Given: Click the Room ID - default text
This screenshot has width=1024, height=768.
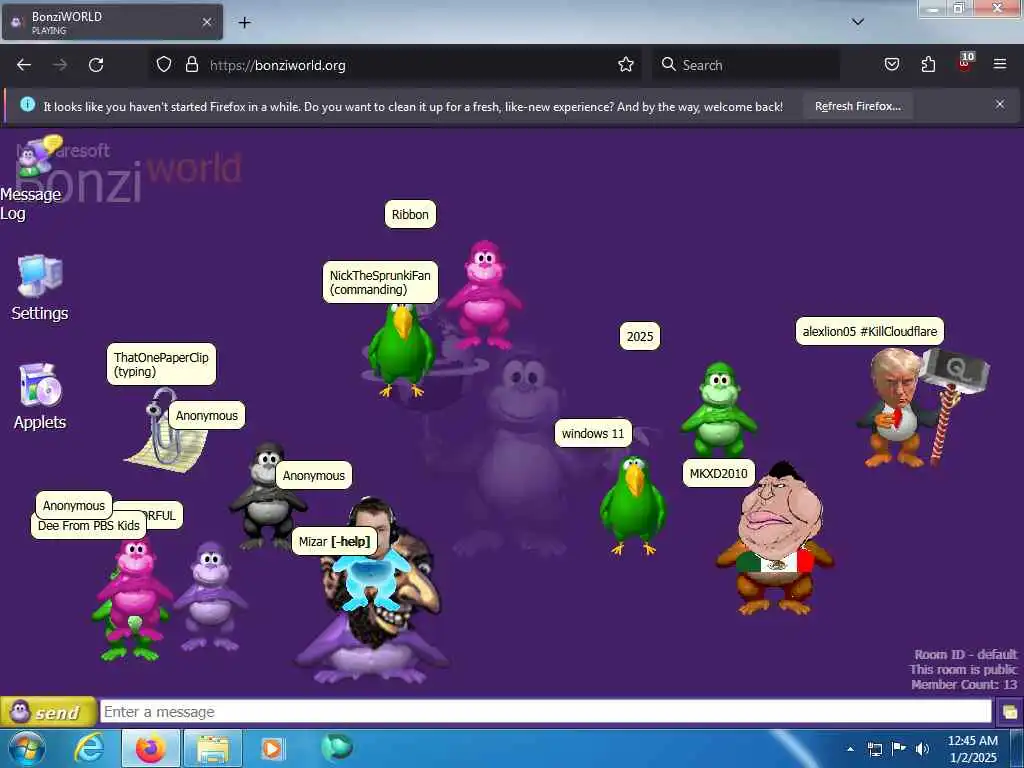Looking at the screenshot, I should pyautogui.click(x=965, y=654).
